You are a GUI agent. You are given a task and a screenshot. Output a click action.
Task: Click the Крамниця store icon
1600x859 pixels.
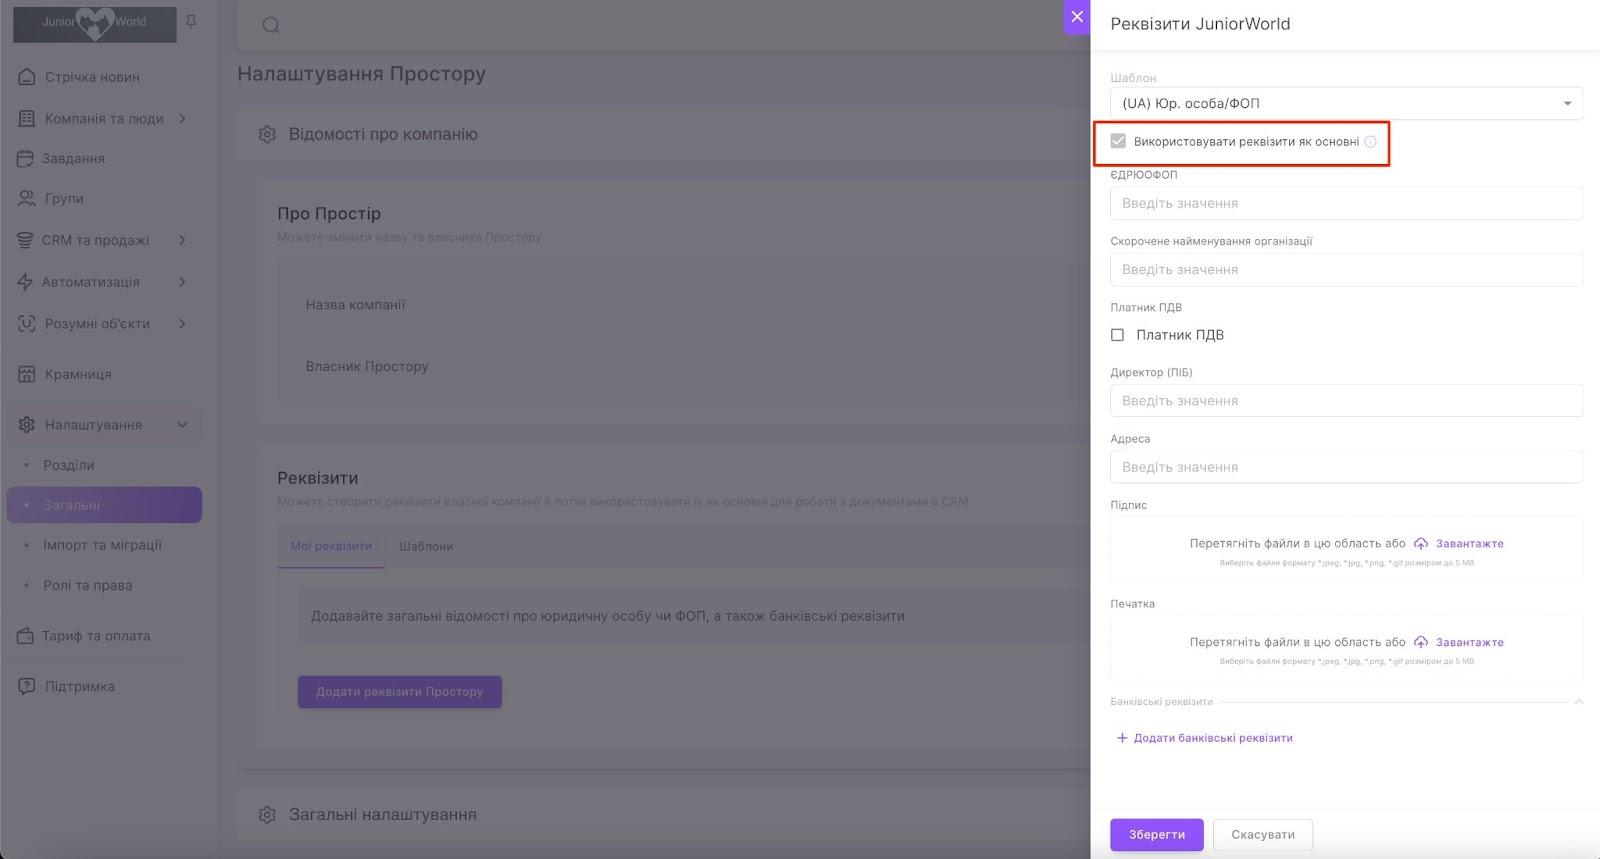point(27,374)
